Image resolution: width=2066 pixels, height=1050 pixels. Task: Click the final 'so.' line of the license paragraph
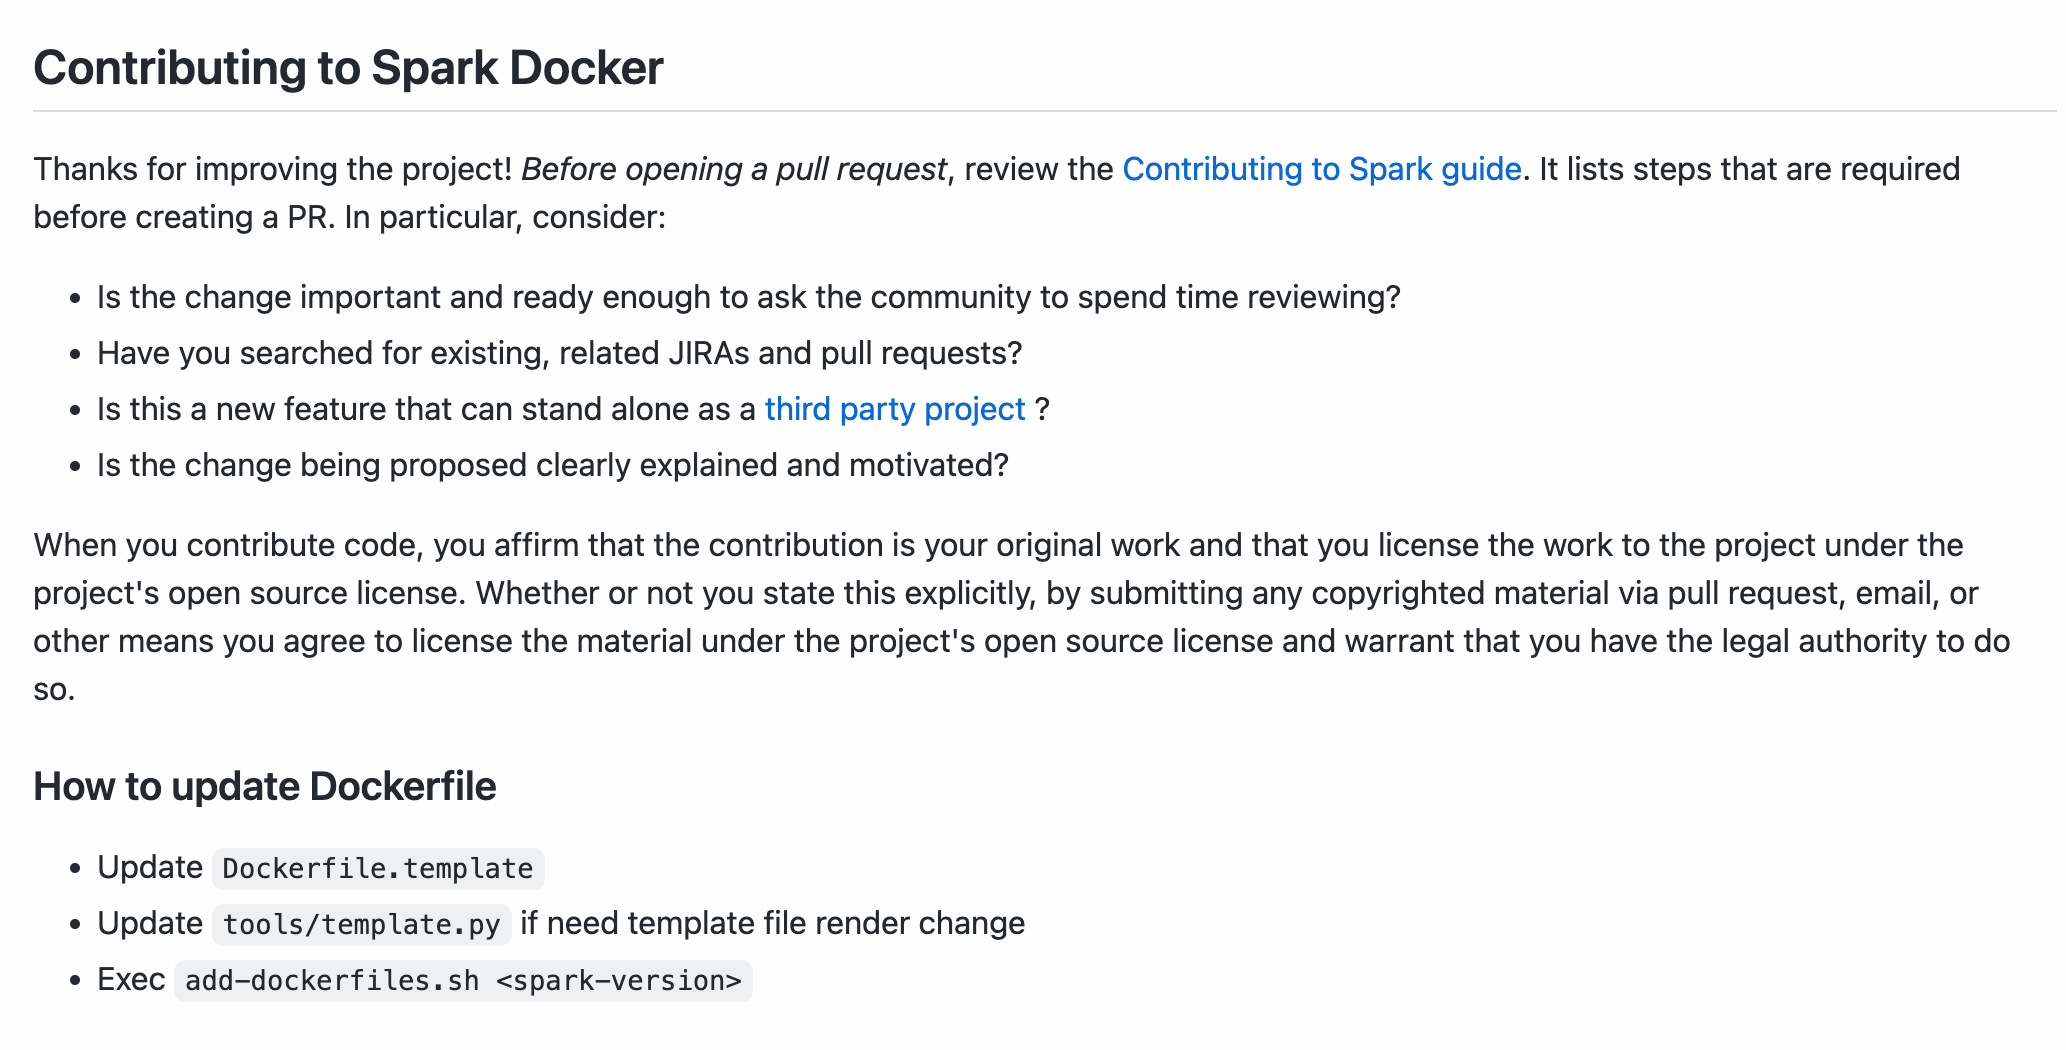tap(54, 689)
